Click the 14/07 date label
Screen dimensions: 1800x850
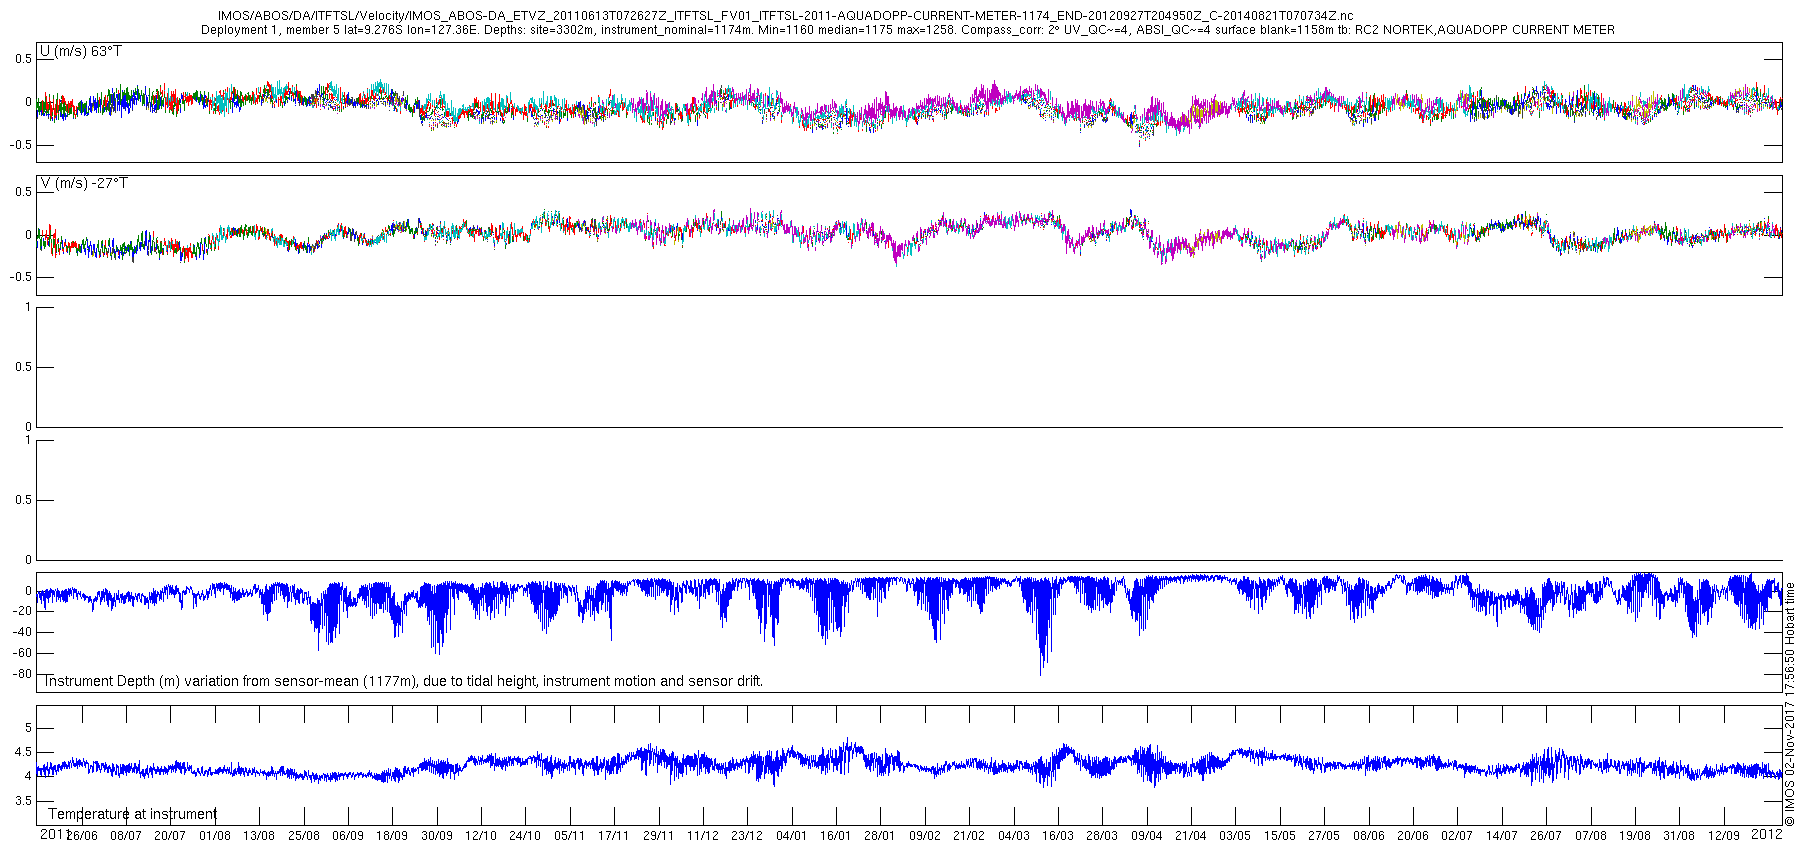(x=1502, y=836)
